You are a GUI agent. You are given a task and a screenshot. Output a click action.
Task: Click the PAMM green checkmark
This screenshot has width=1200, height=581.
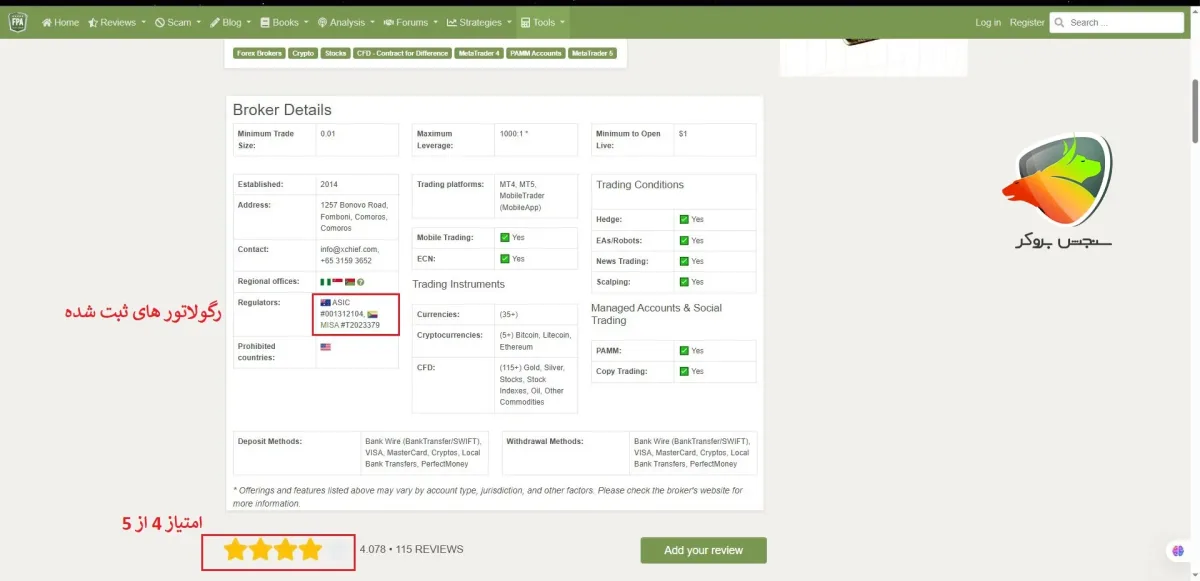[684, 351]
